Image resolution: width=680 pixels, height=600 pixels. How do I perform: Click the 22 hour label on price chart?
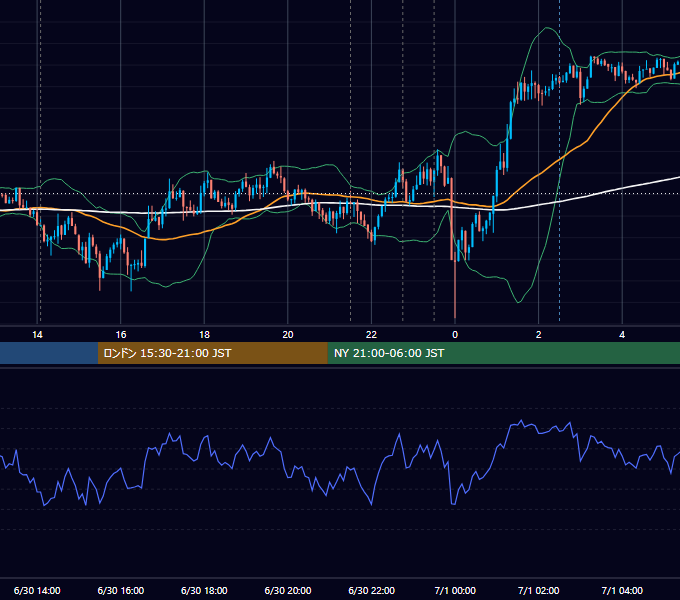(x=371, y=335)
